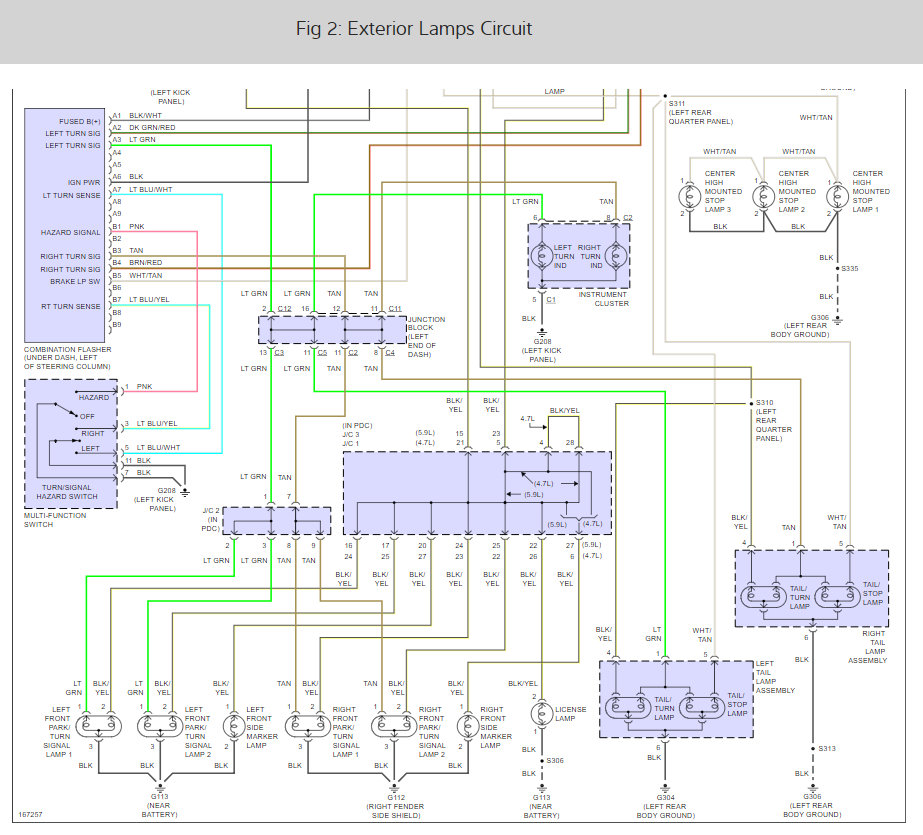Click the 'Fig 2: Exterior Lamps Circuit' title
This screenshot has width=923, height=835.
click(x=414, y=29)
